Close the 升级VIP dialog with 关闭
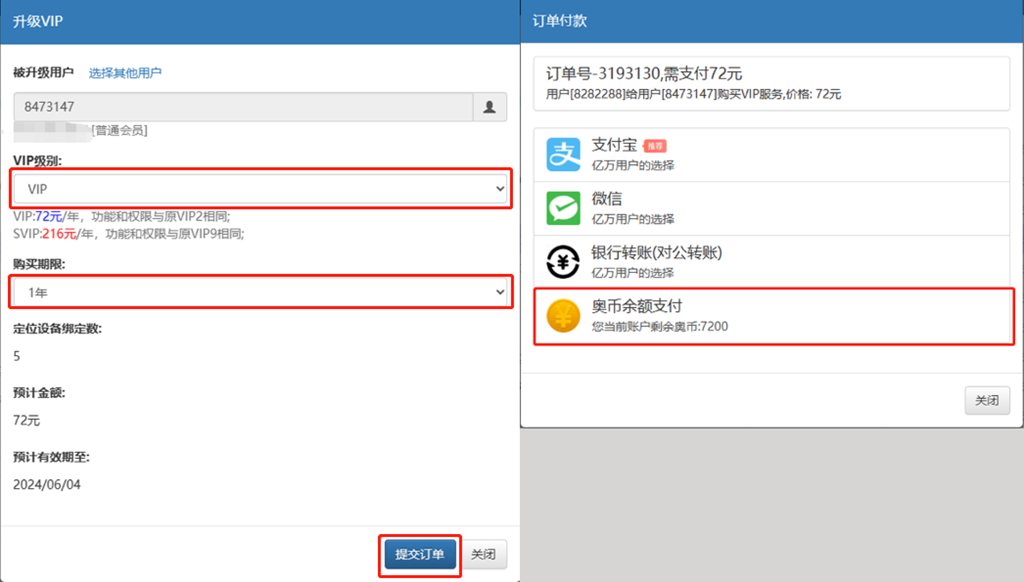Screen dimensions: 1024x582 [x=483, y=554]
